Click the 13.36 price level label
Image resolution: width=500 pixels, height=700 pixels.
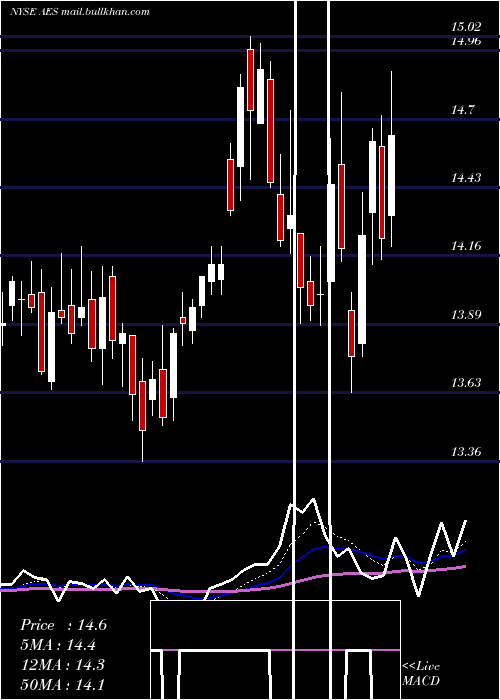coord(466,451)
